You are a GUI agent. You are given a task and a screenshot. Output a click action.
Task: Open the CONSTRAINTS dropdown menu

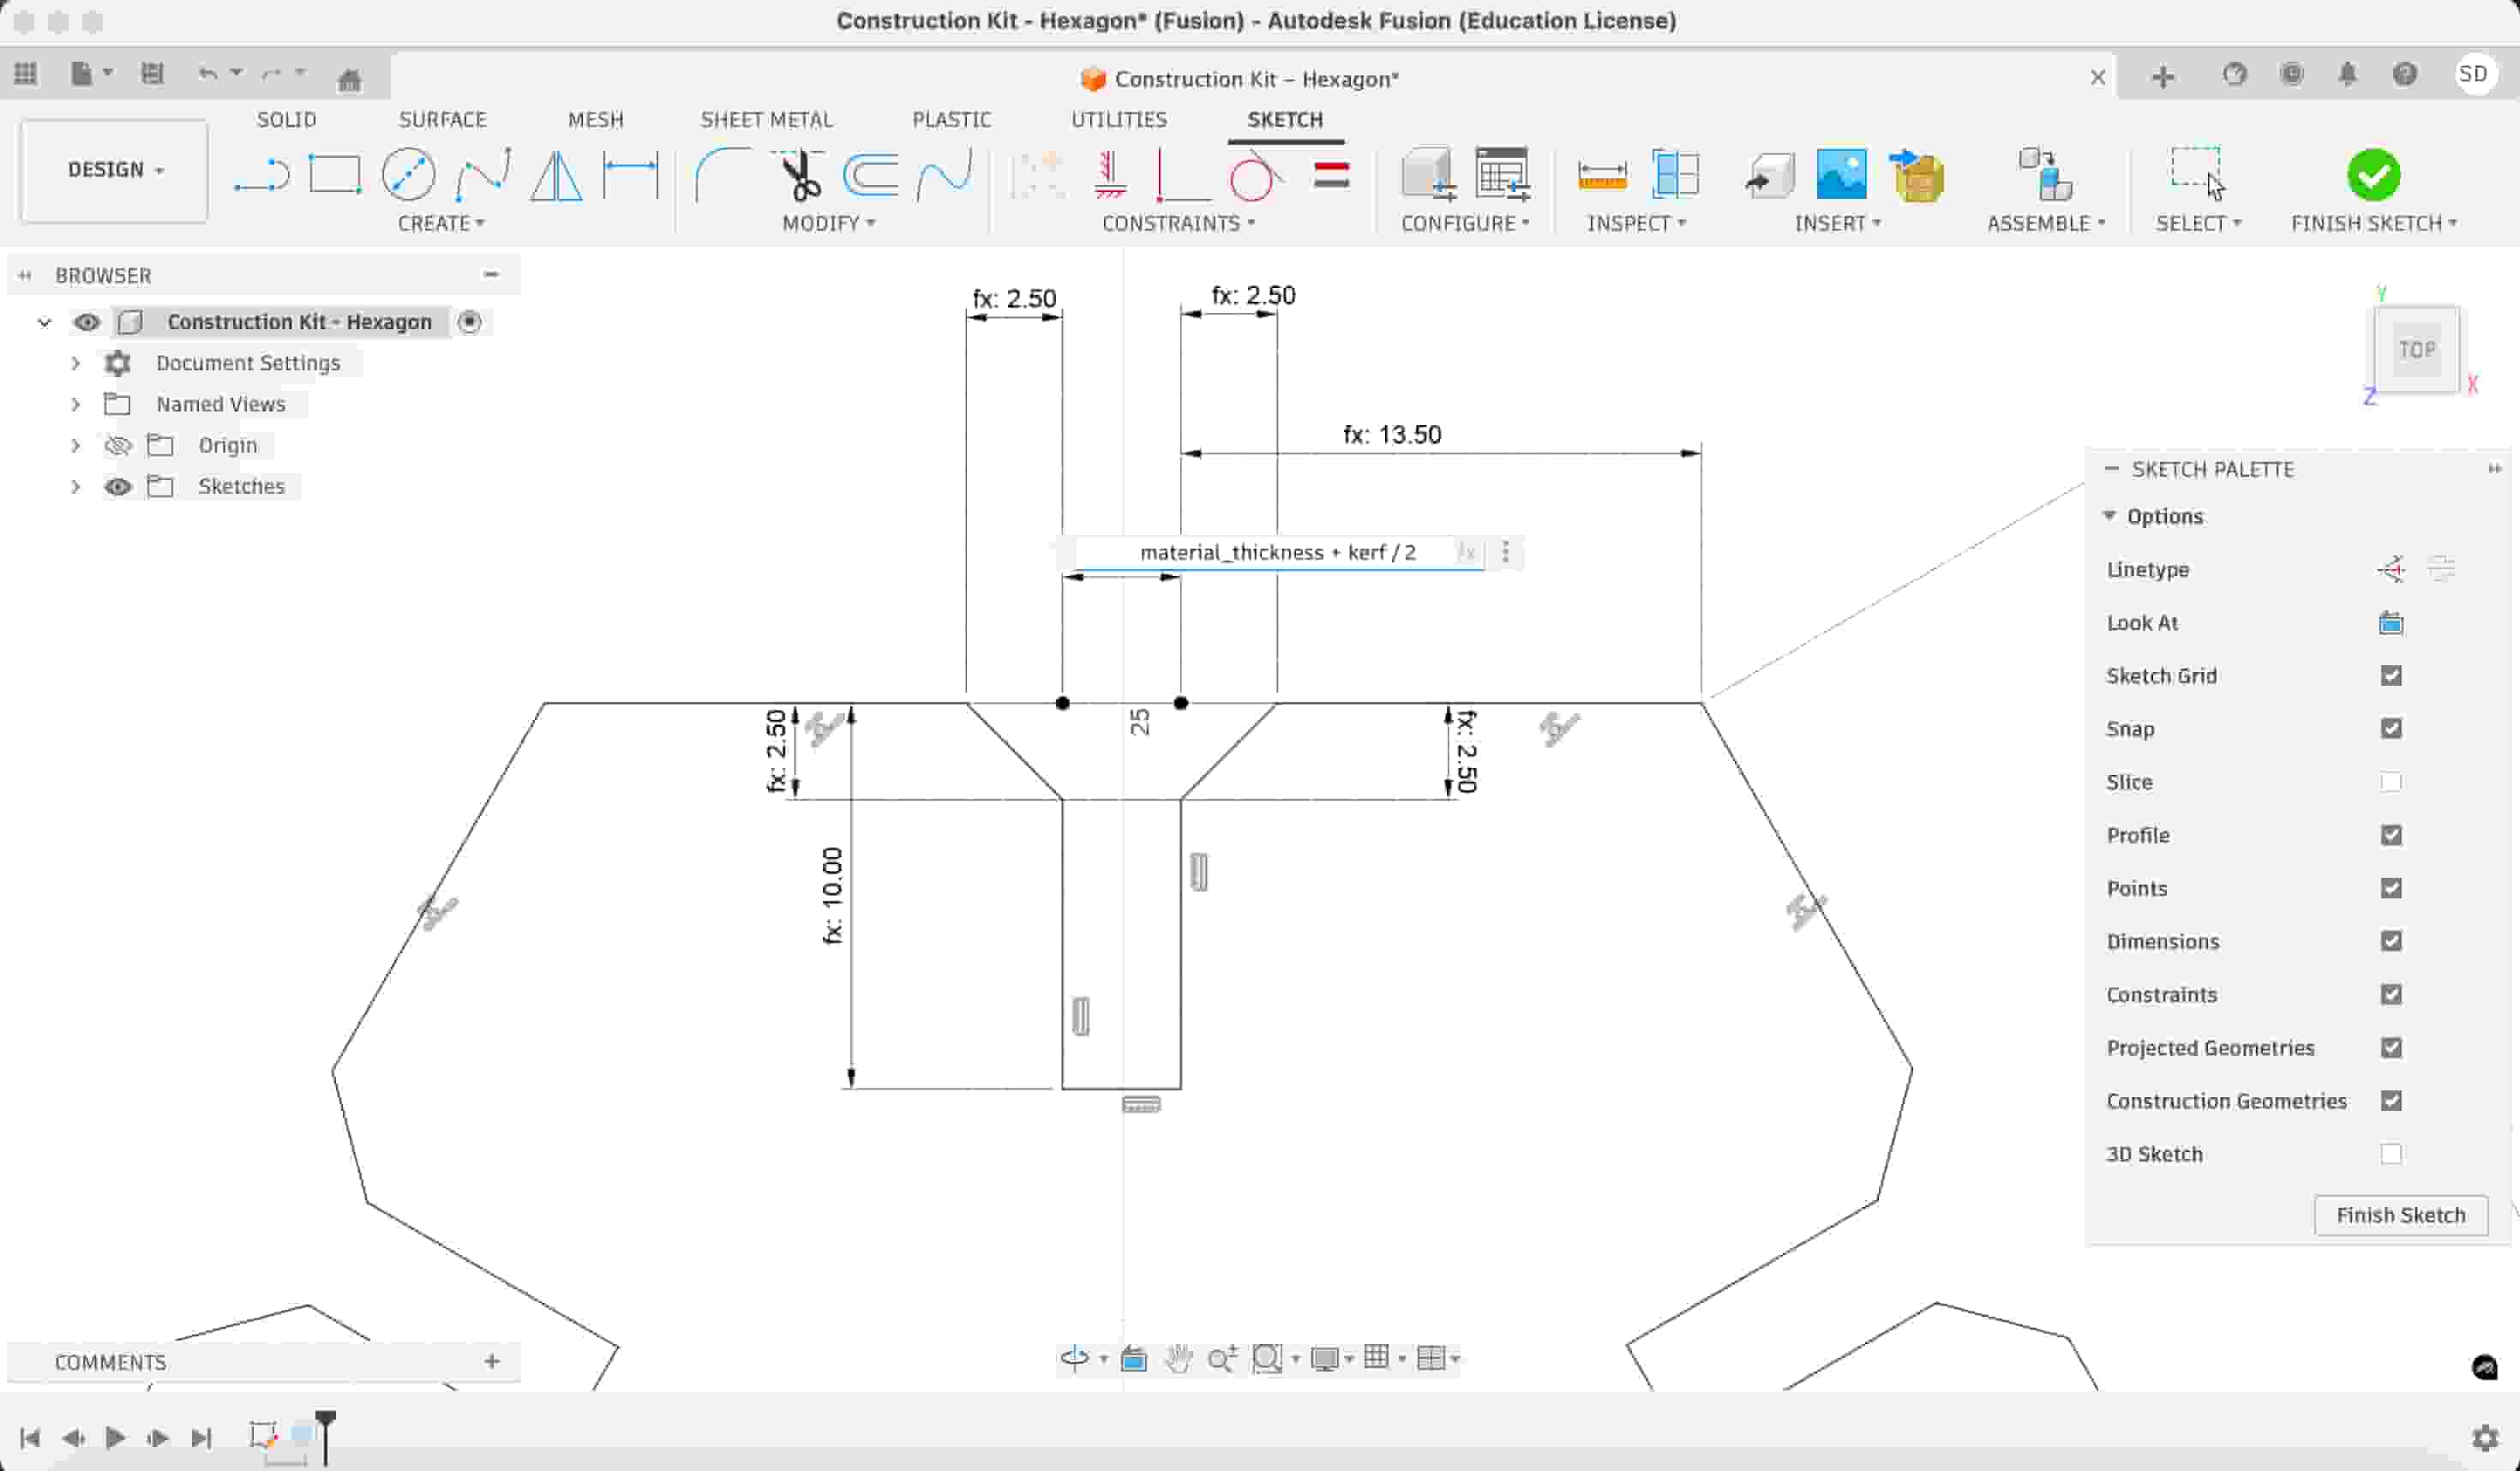[1177, 223]
